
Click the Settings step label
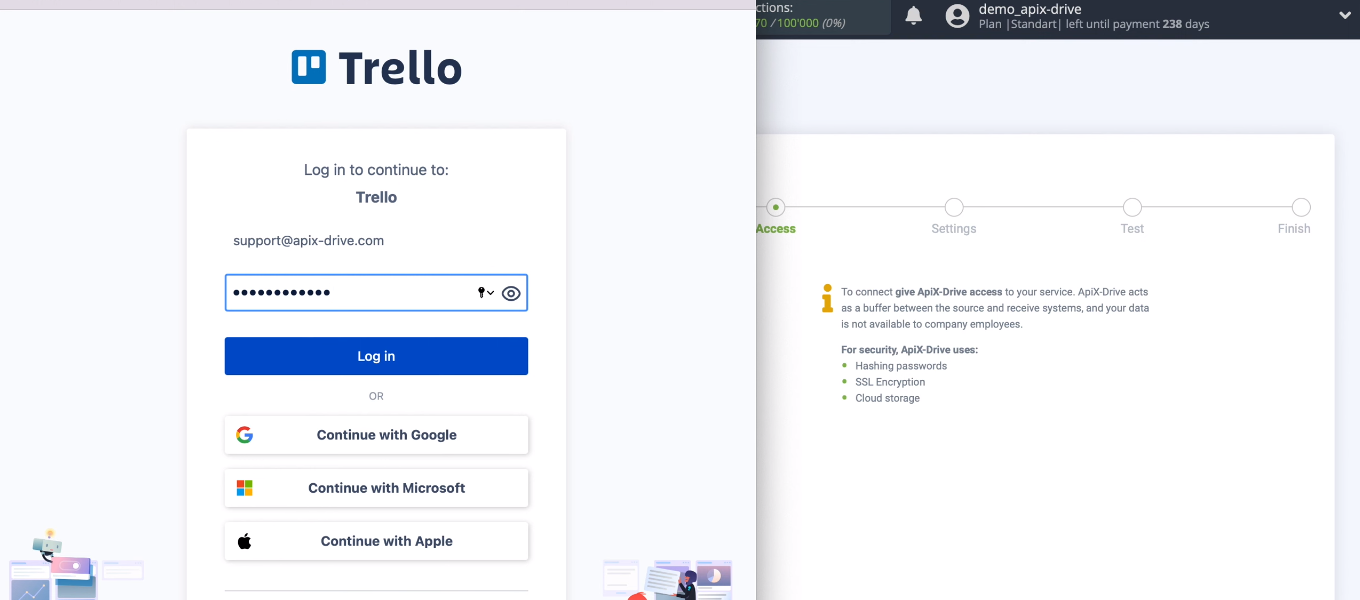pos(954,229)
